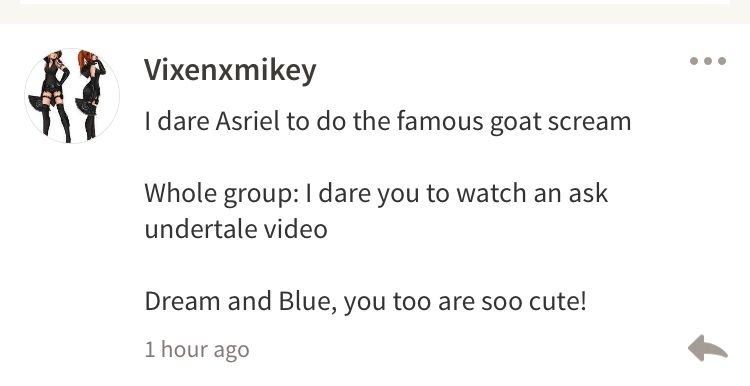
Task: Click the white card edge above the comment
Action: click(375, 2)
